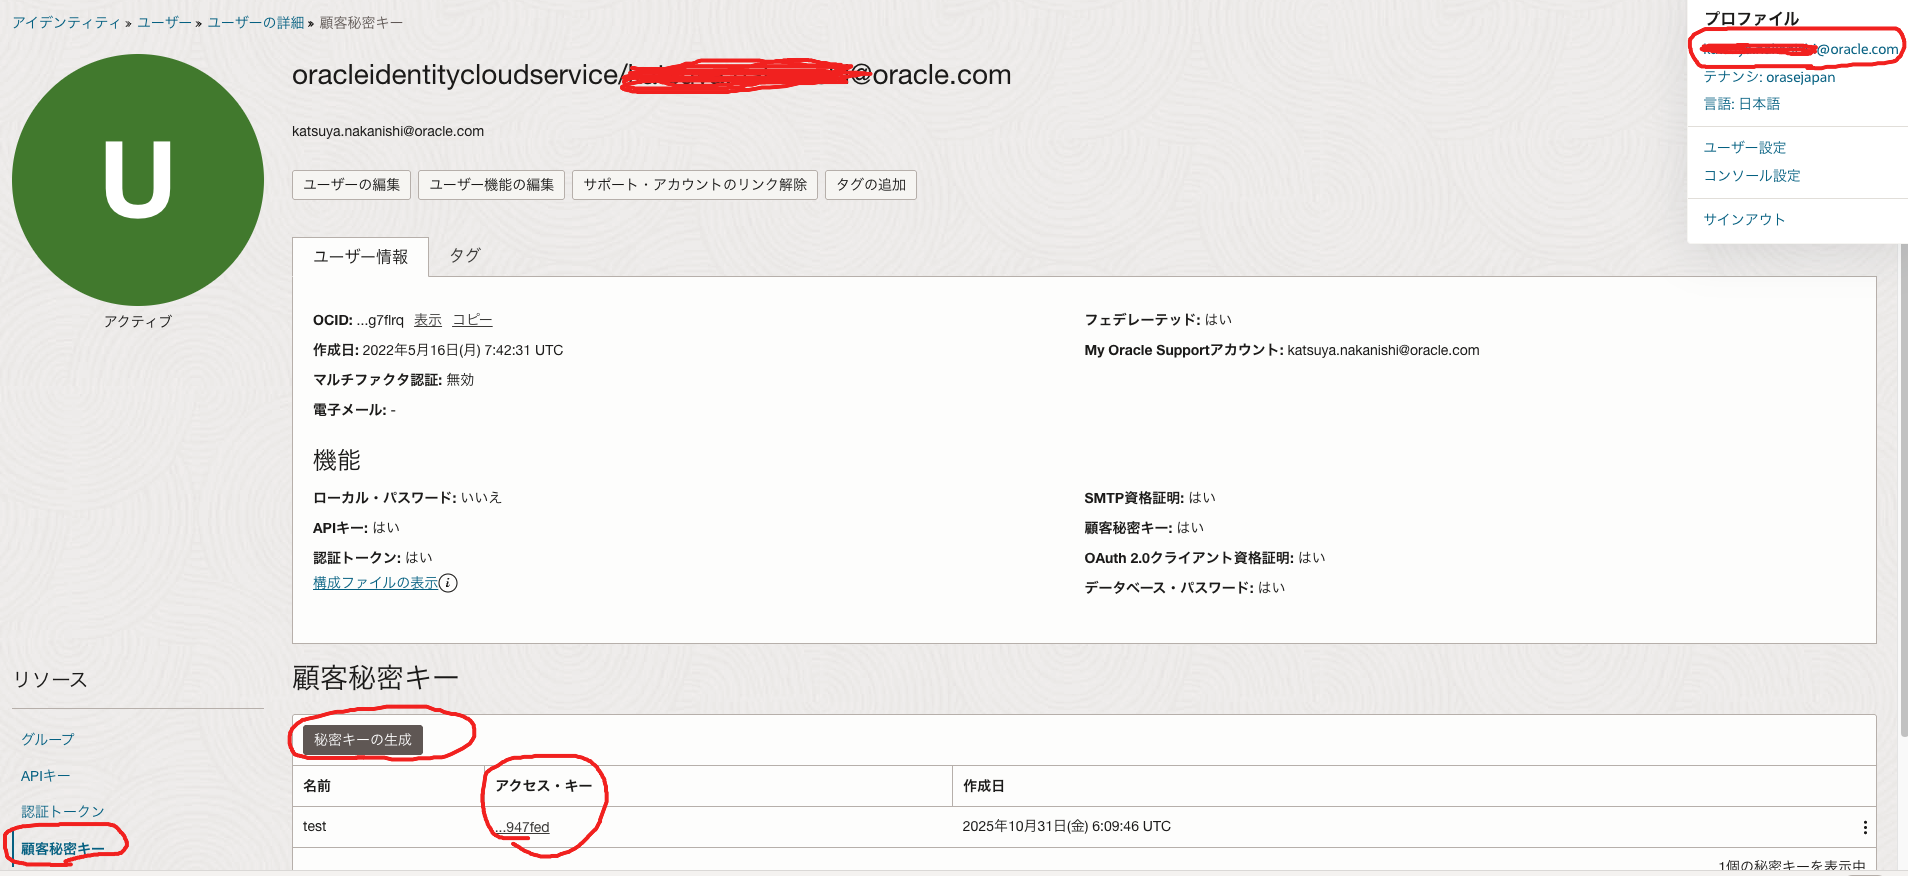Click the タグの追加 button
The width and height of the screenshot is (1908, 876).
pos(871,185)
